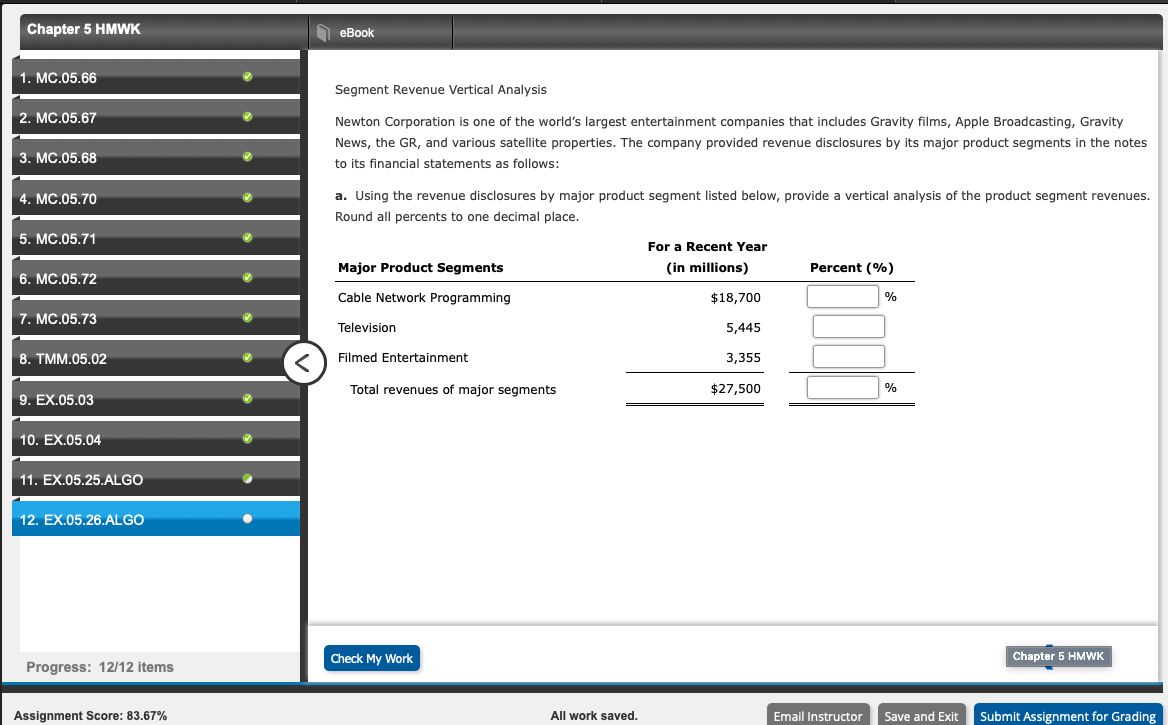Image resolution: width=1168 pixels, height=725 pixels.
Task: Open question 1. MC.05.66
Action: coord(156,77)
